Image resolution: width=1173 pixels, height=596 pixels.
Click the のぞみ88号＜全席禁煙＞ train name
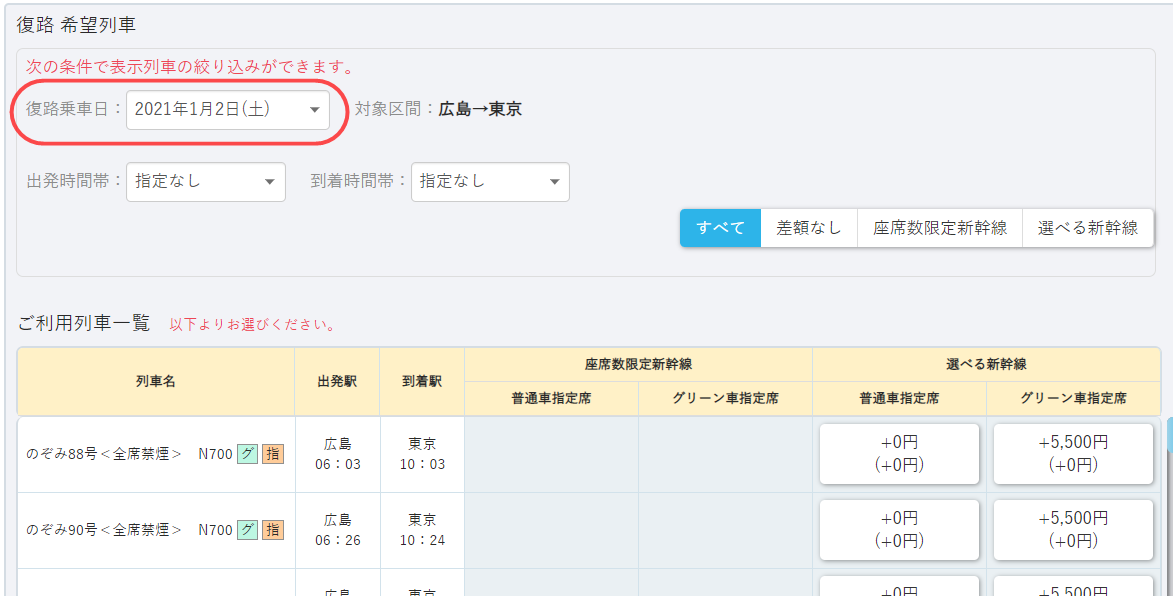coord(104,455)
